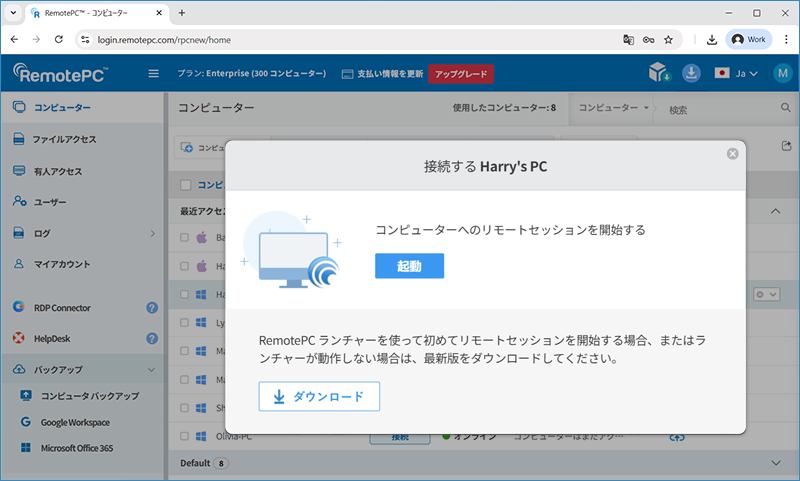Open the password key icon in address bar
This screenshot has height=481, width=800.
point(648,40)
